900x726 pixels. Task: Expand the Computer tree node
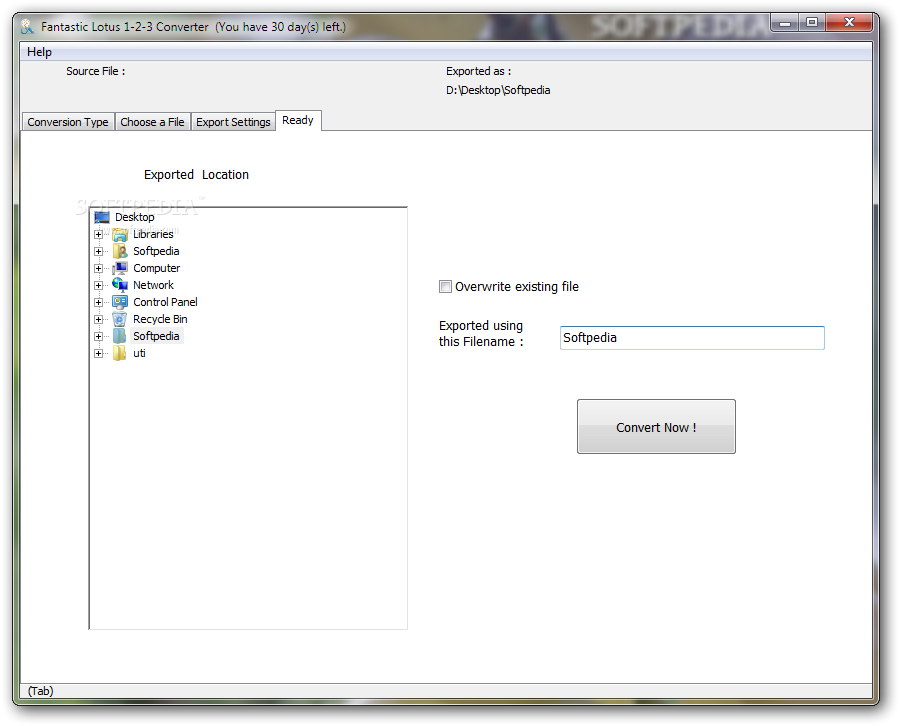coord(99,268)
